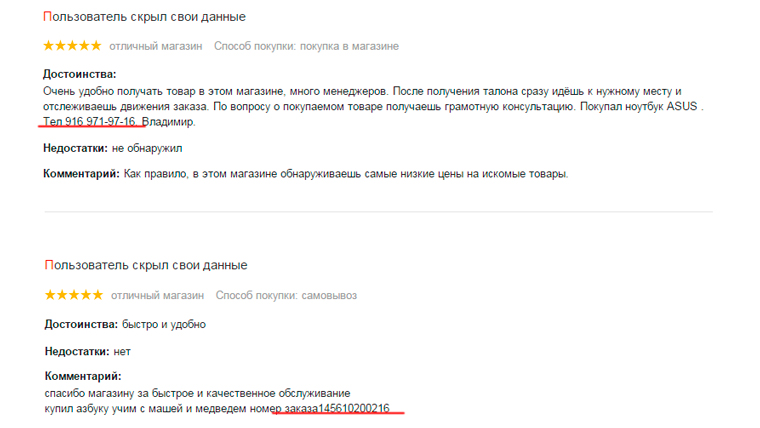This screenshot has height=428, width=760.
Task: Click 'Достоинства: быстро и удобно' line
Action: [125, 324]
